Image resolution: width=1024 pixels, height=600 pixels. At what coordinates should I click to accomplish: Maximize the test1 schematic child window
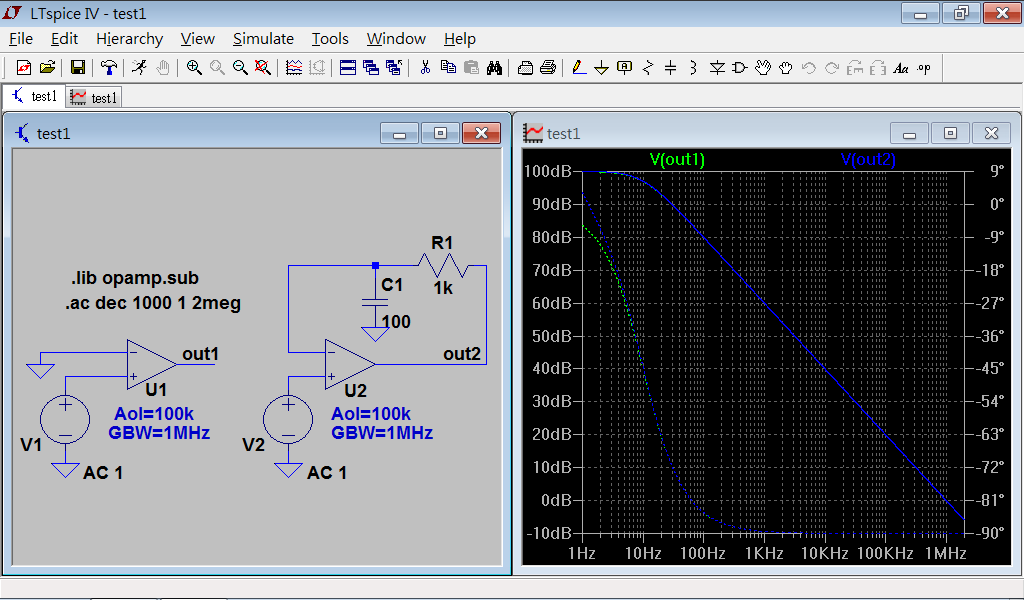(x=441, y=133)
